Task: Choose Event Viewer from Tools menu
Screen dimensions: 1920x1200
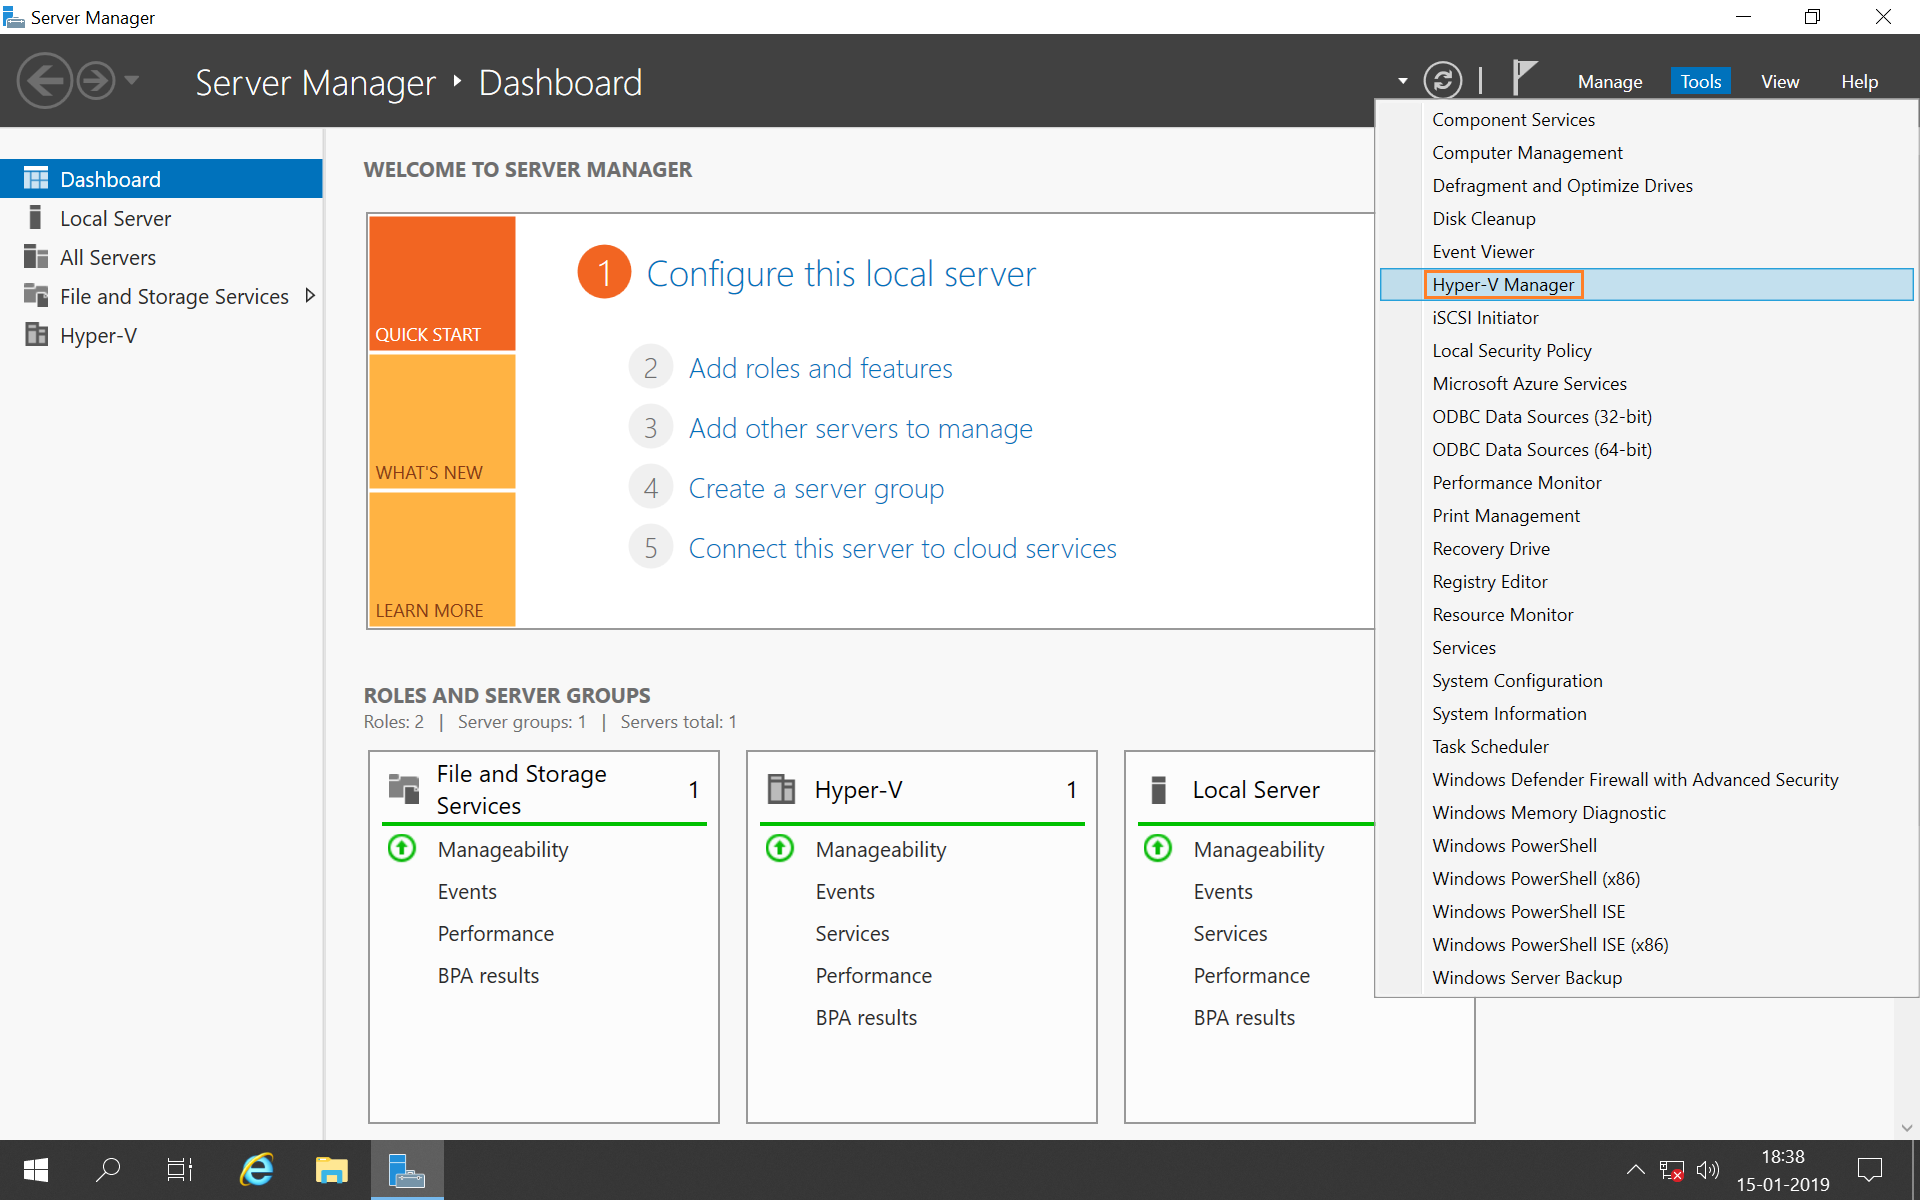Action: click(x=1646, y=252)
